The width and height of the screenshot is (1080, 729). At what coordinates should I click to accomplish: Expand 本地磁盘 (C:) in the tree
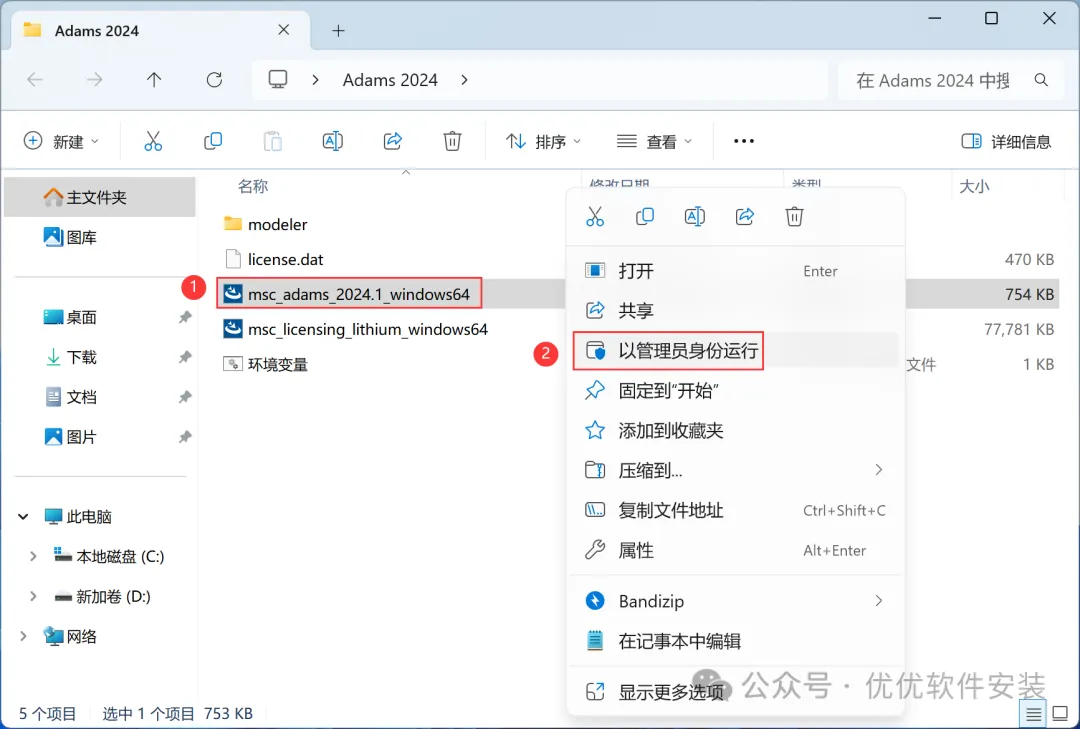(x=32, y=556)
